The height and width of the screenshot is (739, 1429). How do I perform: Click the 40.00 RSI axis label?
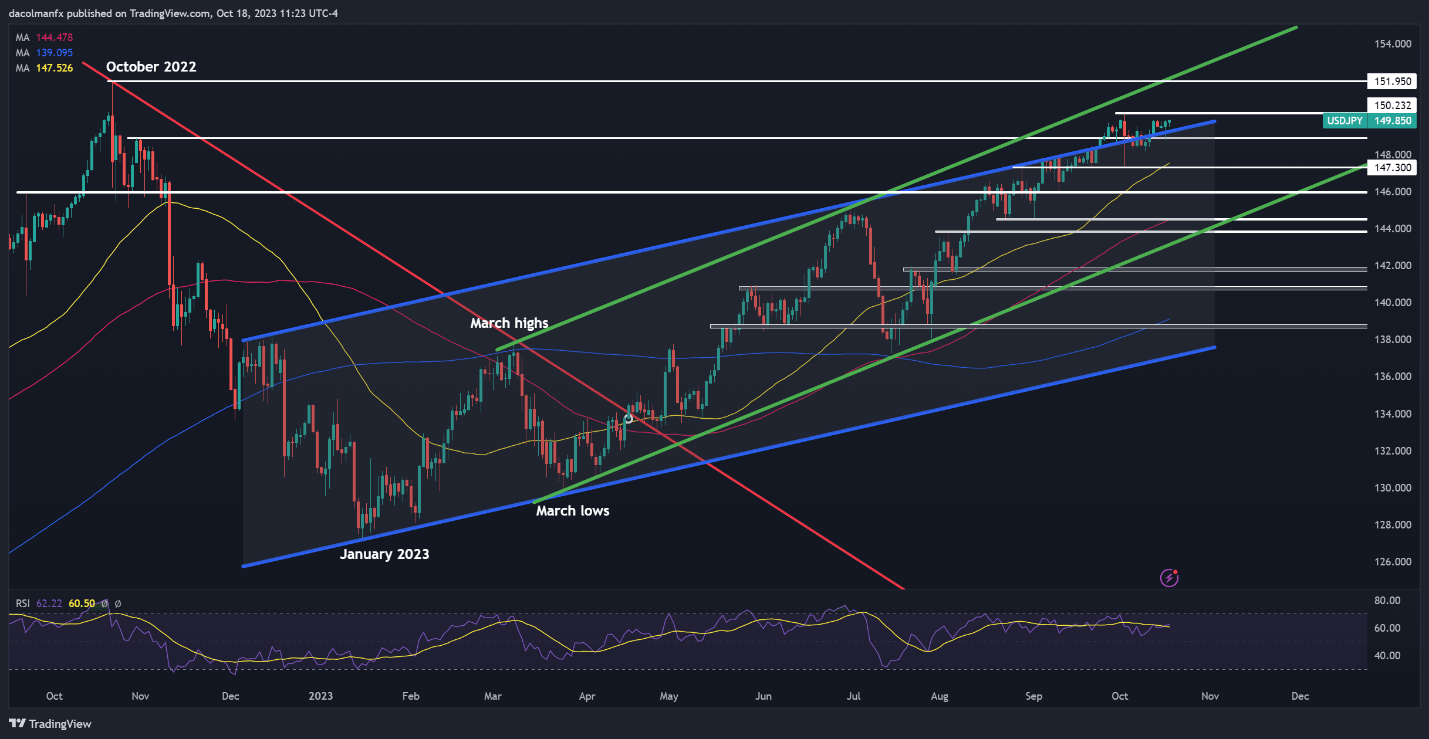tap(1388, 656)
